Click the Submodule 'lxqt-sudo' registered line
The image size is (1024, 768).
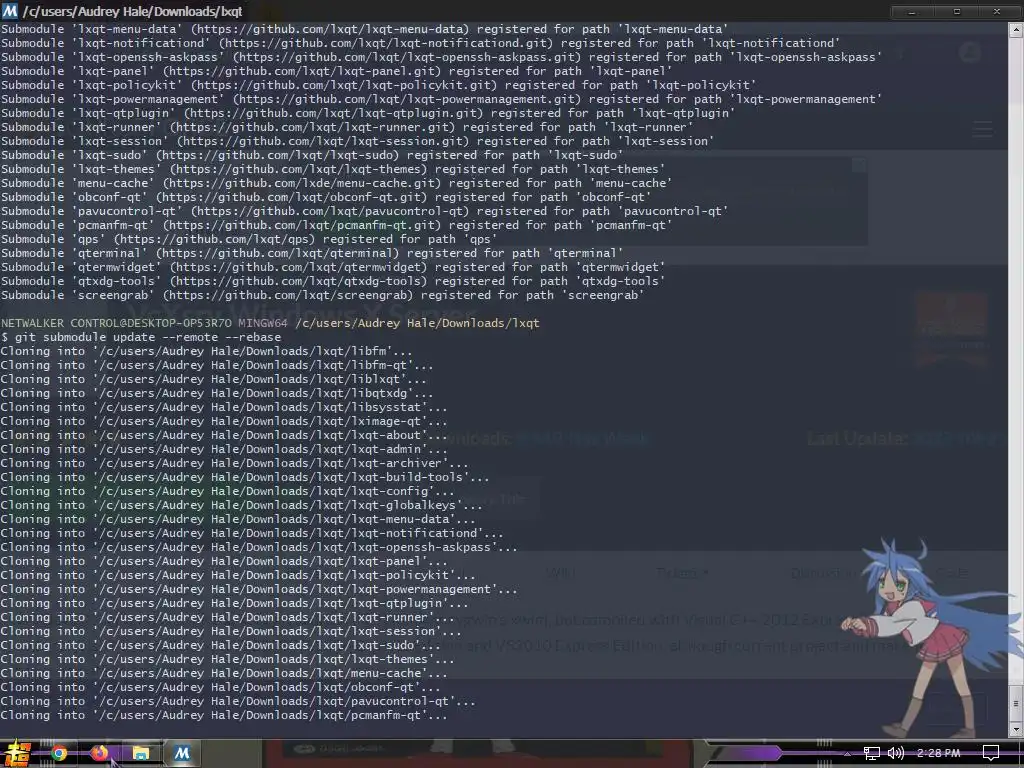pyautogui.click(x=312, y=155)
